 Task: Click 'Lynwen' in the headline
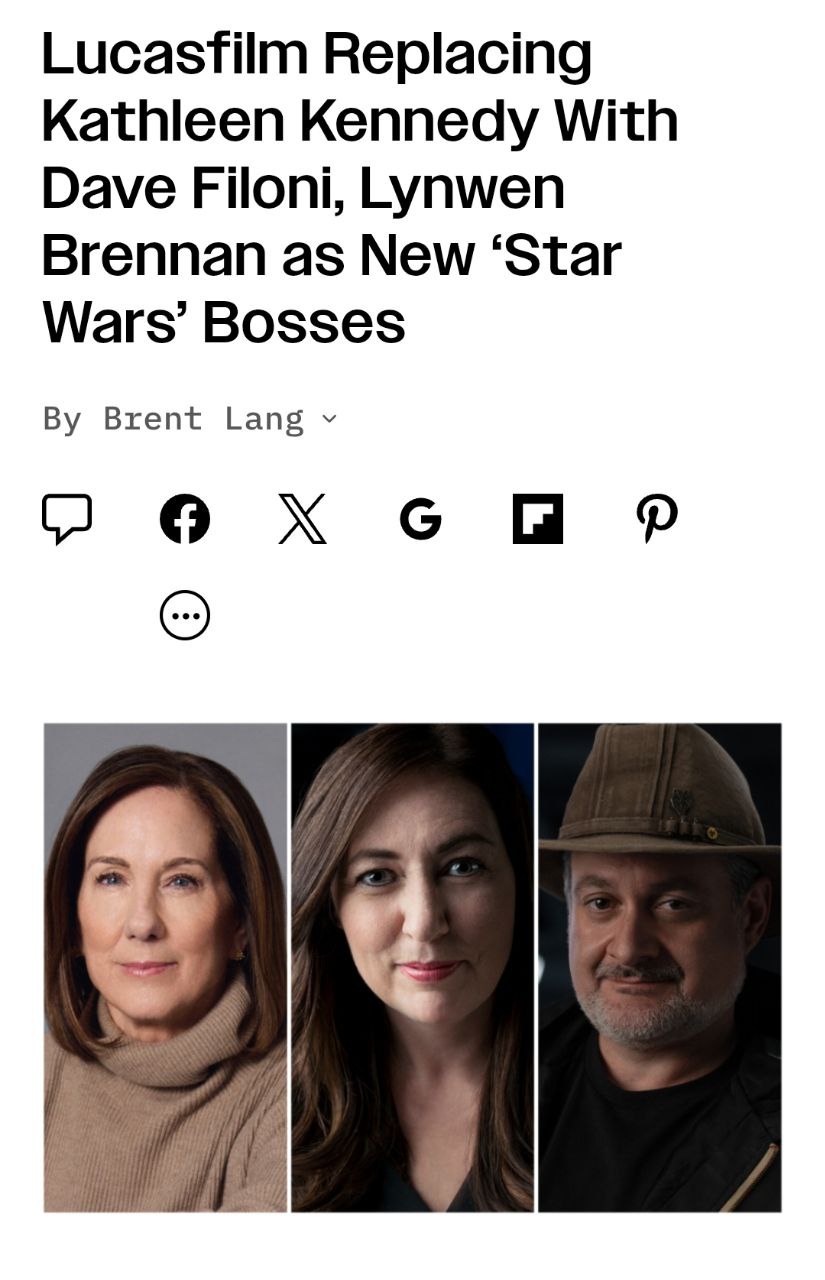tap(462, 188)
